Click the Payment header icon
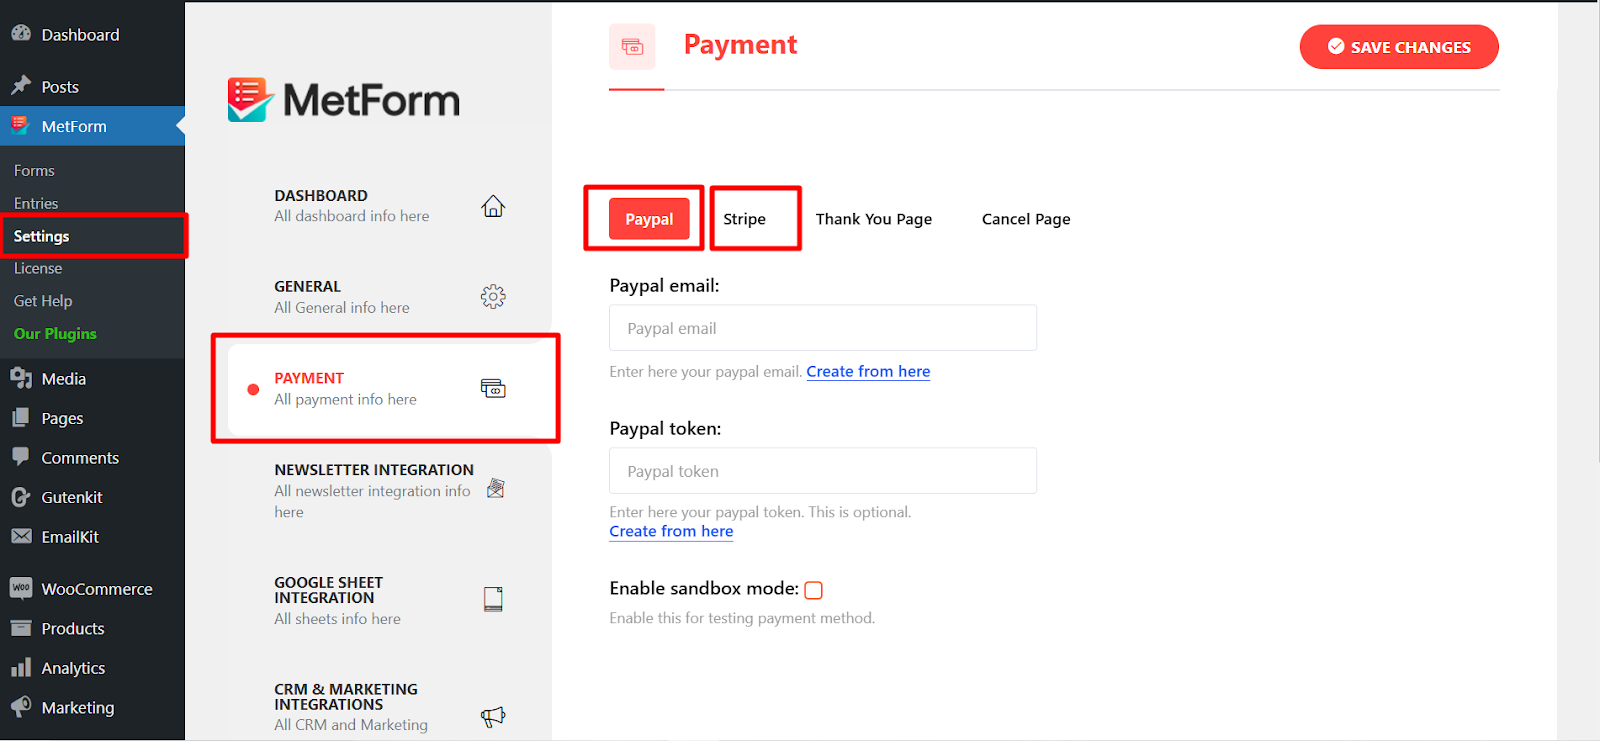The width and height of the screenshot is (1600, 741). point(632,46)
